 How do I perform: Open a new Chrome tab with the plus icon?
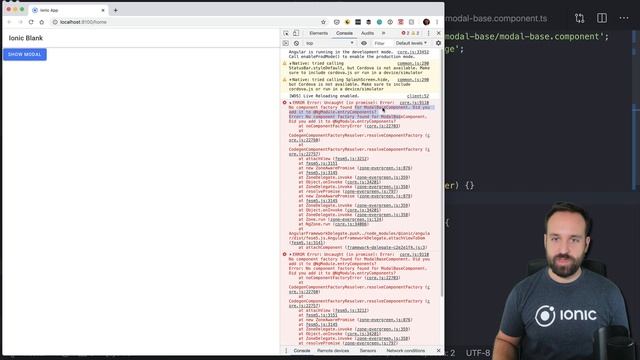tap(116, 10)
